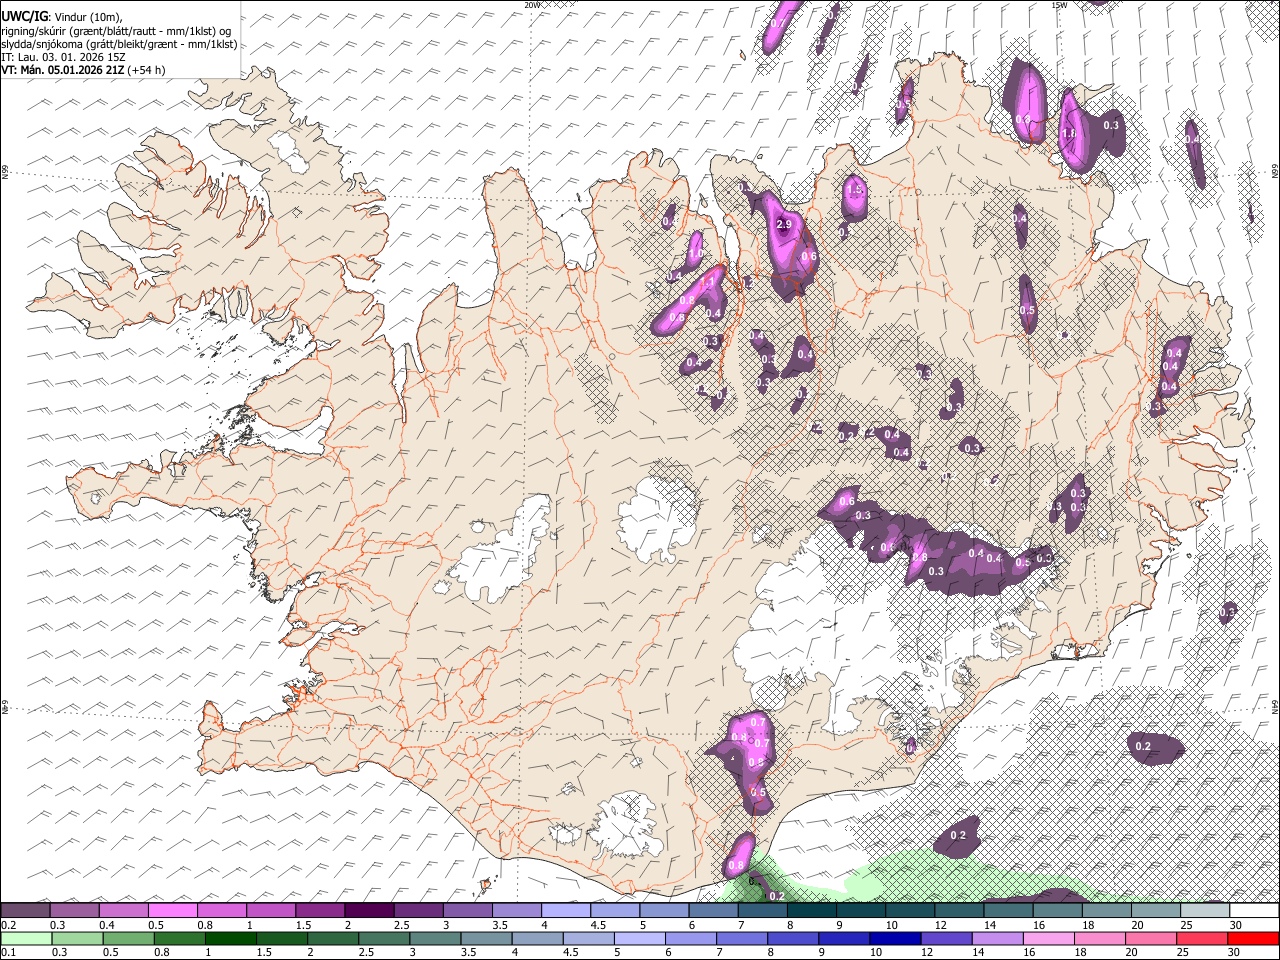
Task: Select the top legend swatch between 6 and 7
Action: pos(713,910)
